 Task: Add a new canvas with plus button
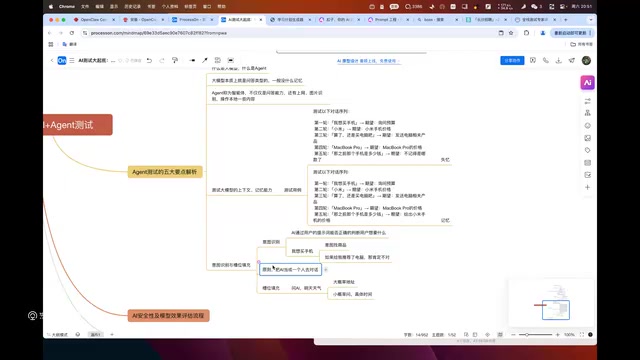pyautogui.click(x=112, y=334)
